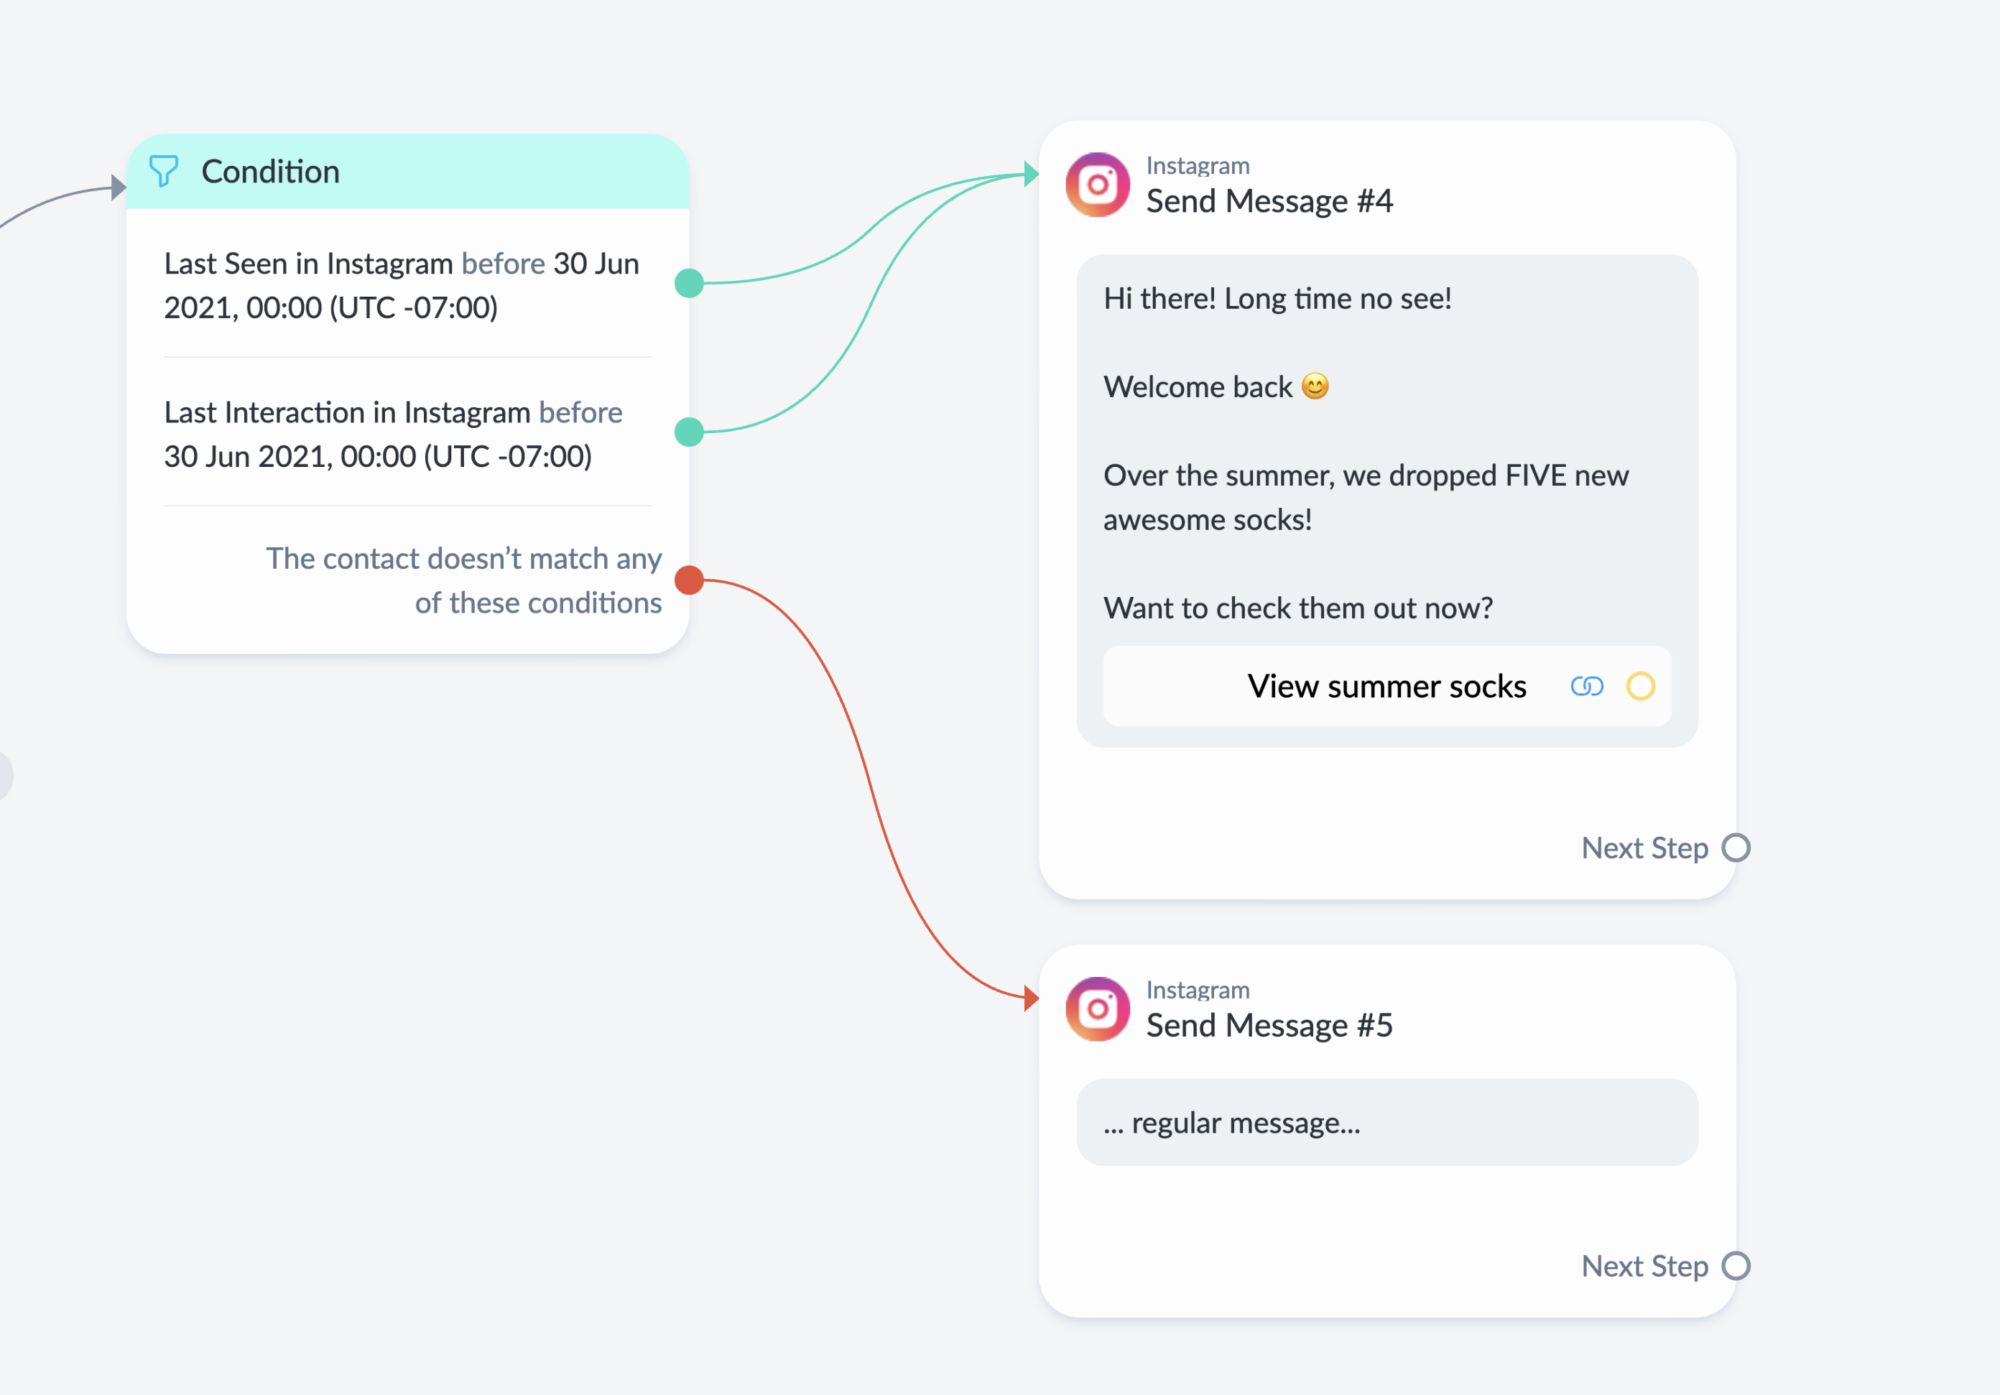
Task: Click the link icon on the View summer socks button
Action: [1588, 686]
